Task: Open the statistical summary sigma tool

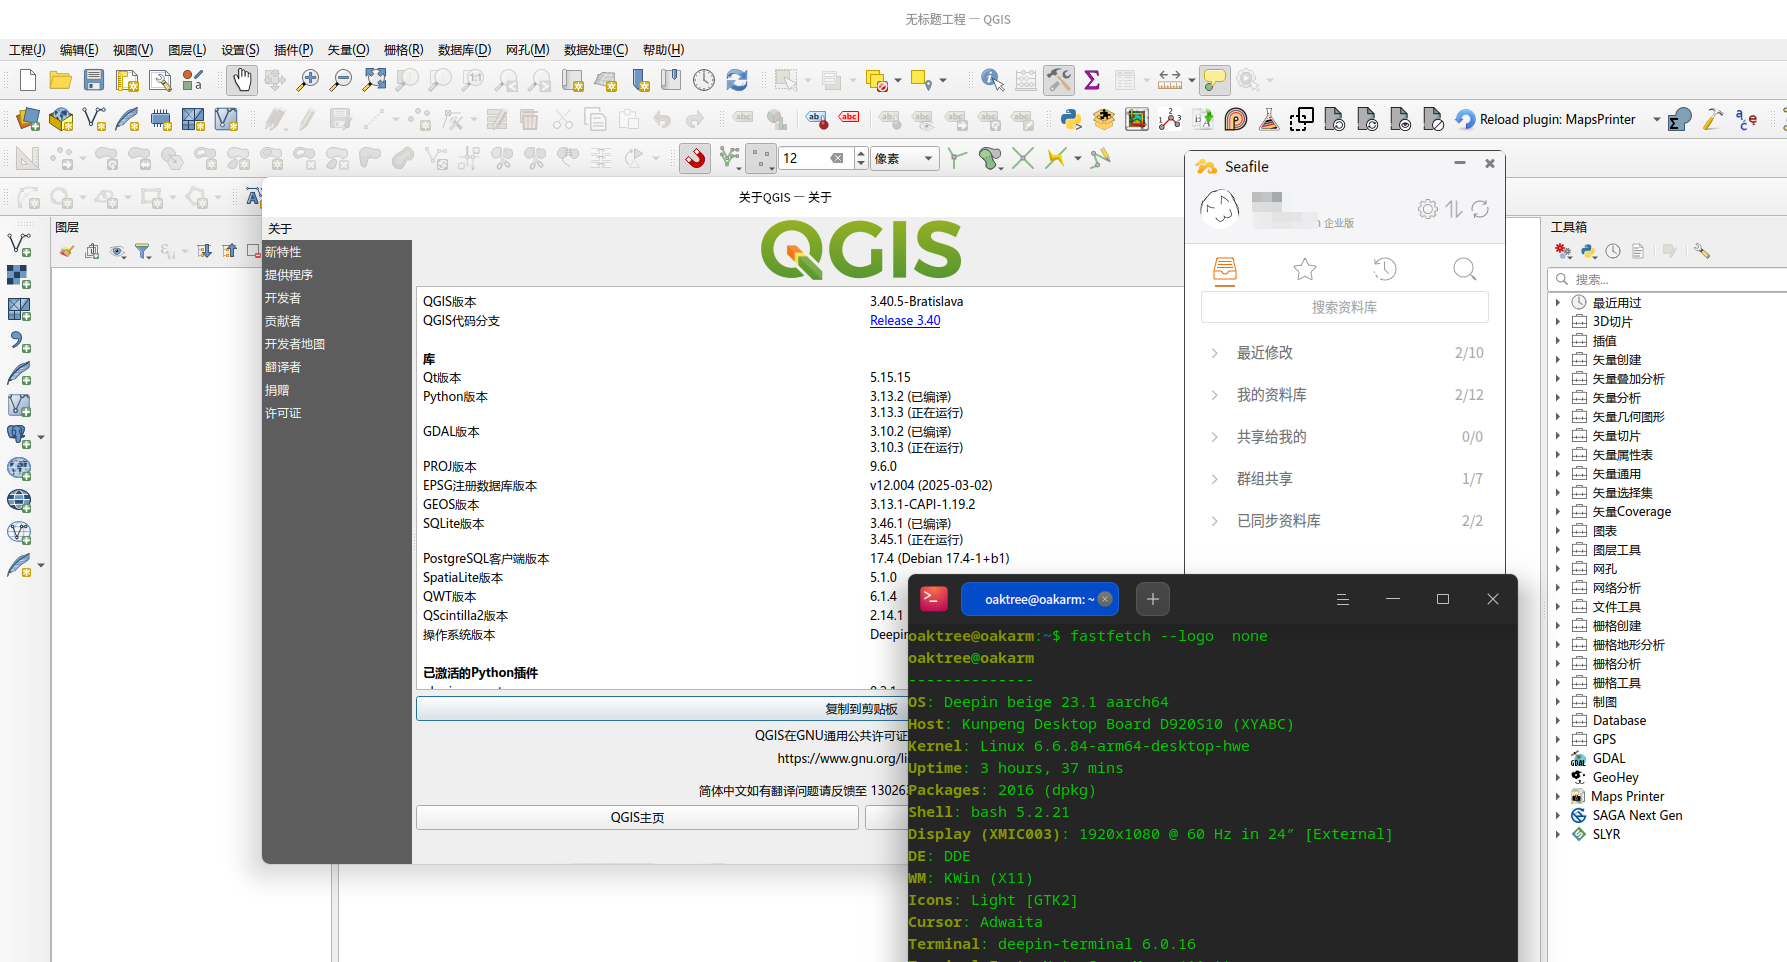Action: [x=1092, y=80]
